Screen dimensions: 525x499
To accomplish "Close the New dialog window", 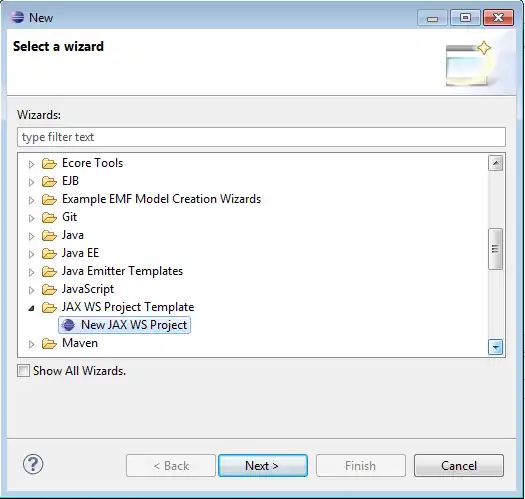I will pos(498,17).
